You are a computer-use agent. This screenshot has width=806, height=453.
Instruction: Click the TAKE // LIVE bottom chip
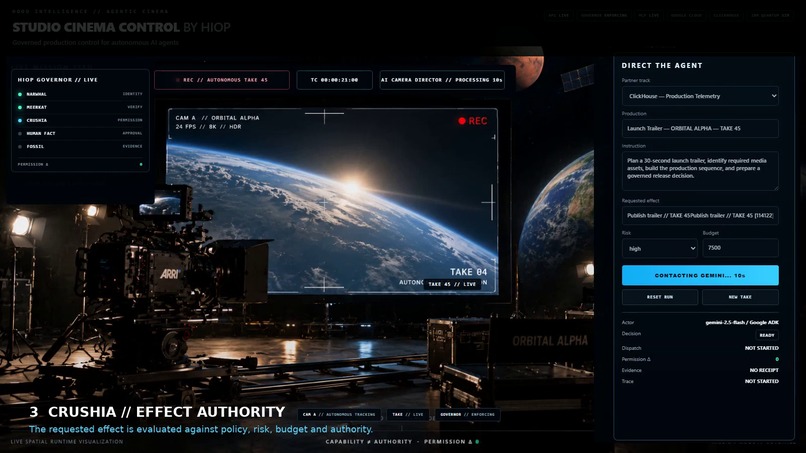[x=408, y=414]
